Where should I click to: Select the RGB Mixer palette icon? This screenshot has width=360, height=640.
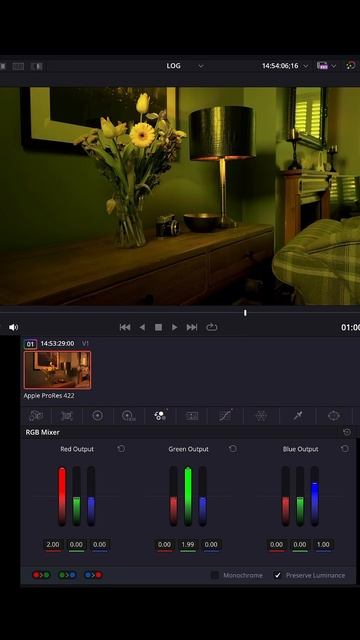coord(160,416)
